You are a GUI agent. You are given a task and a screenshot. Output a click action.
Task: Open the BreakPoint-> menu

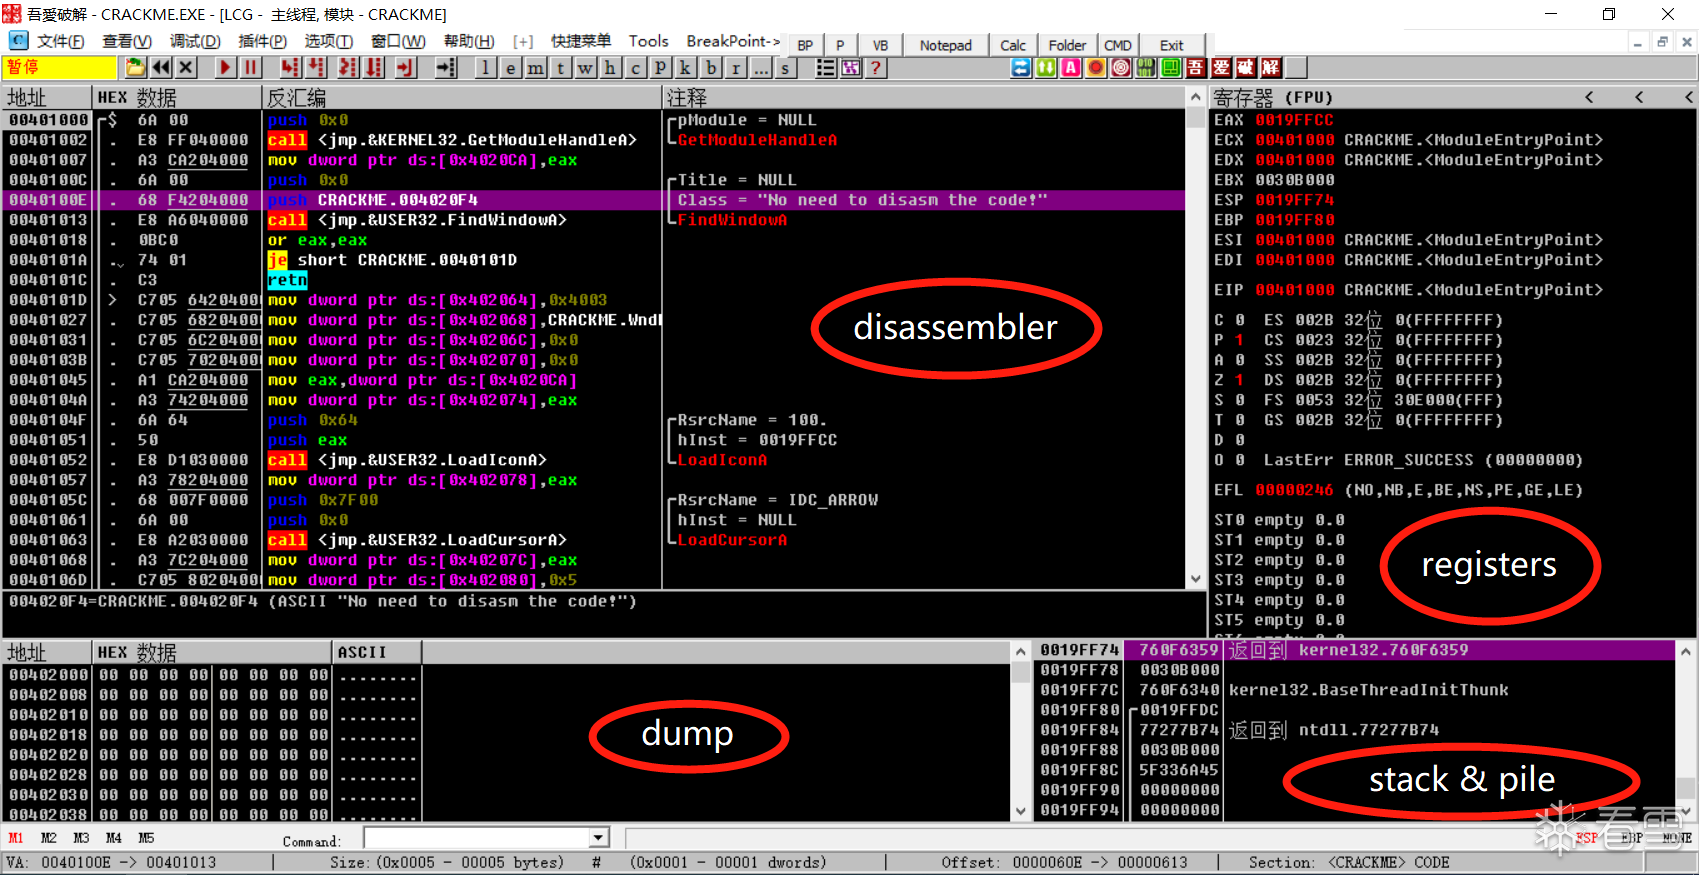tap(733, 41)
